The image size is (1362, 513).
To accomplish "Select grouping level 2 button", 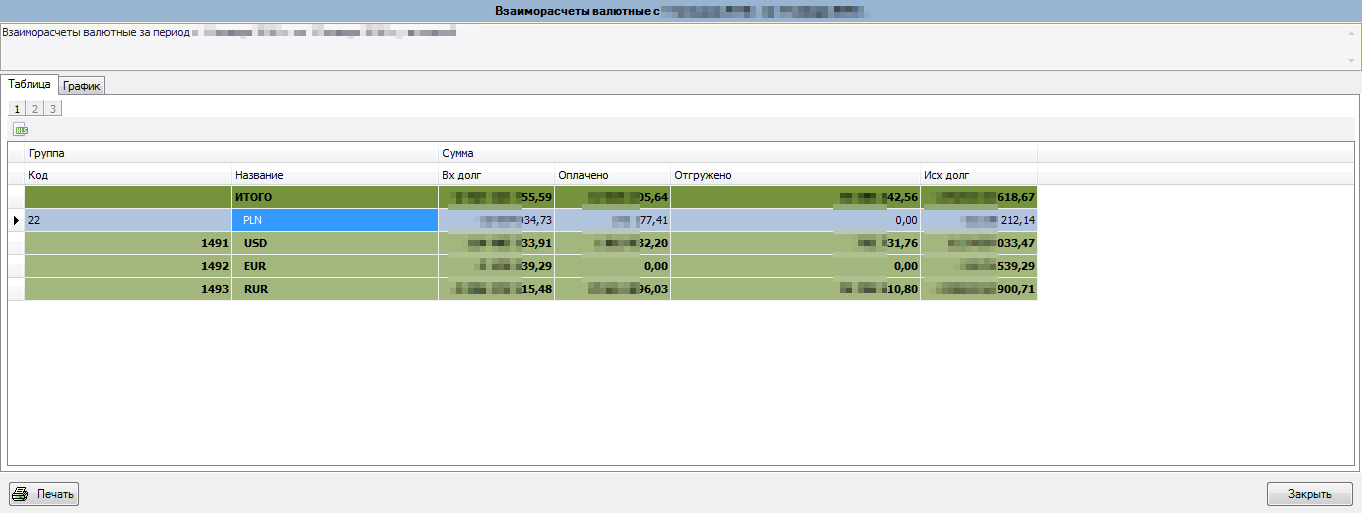I will coord(35,108).
